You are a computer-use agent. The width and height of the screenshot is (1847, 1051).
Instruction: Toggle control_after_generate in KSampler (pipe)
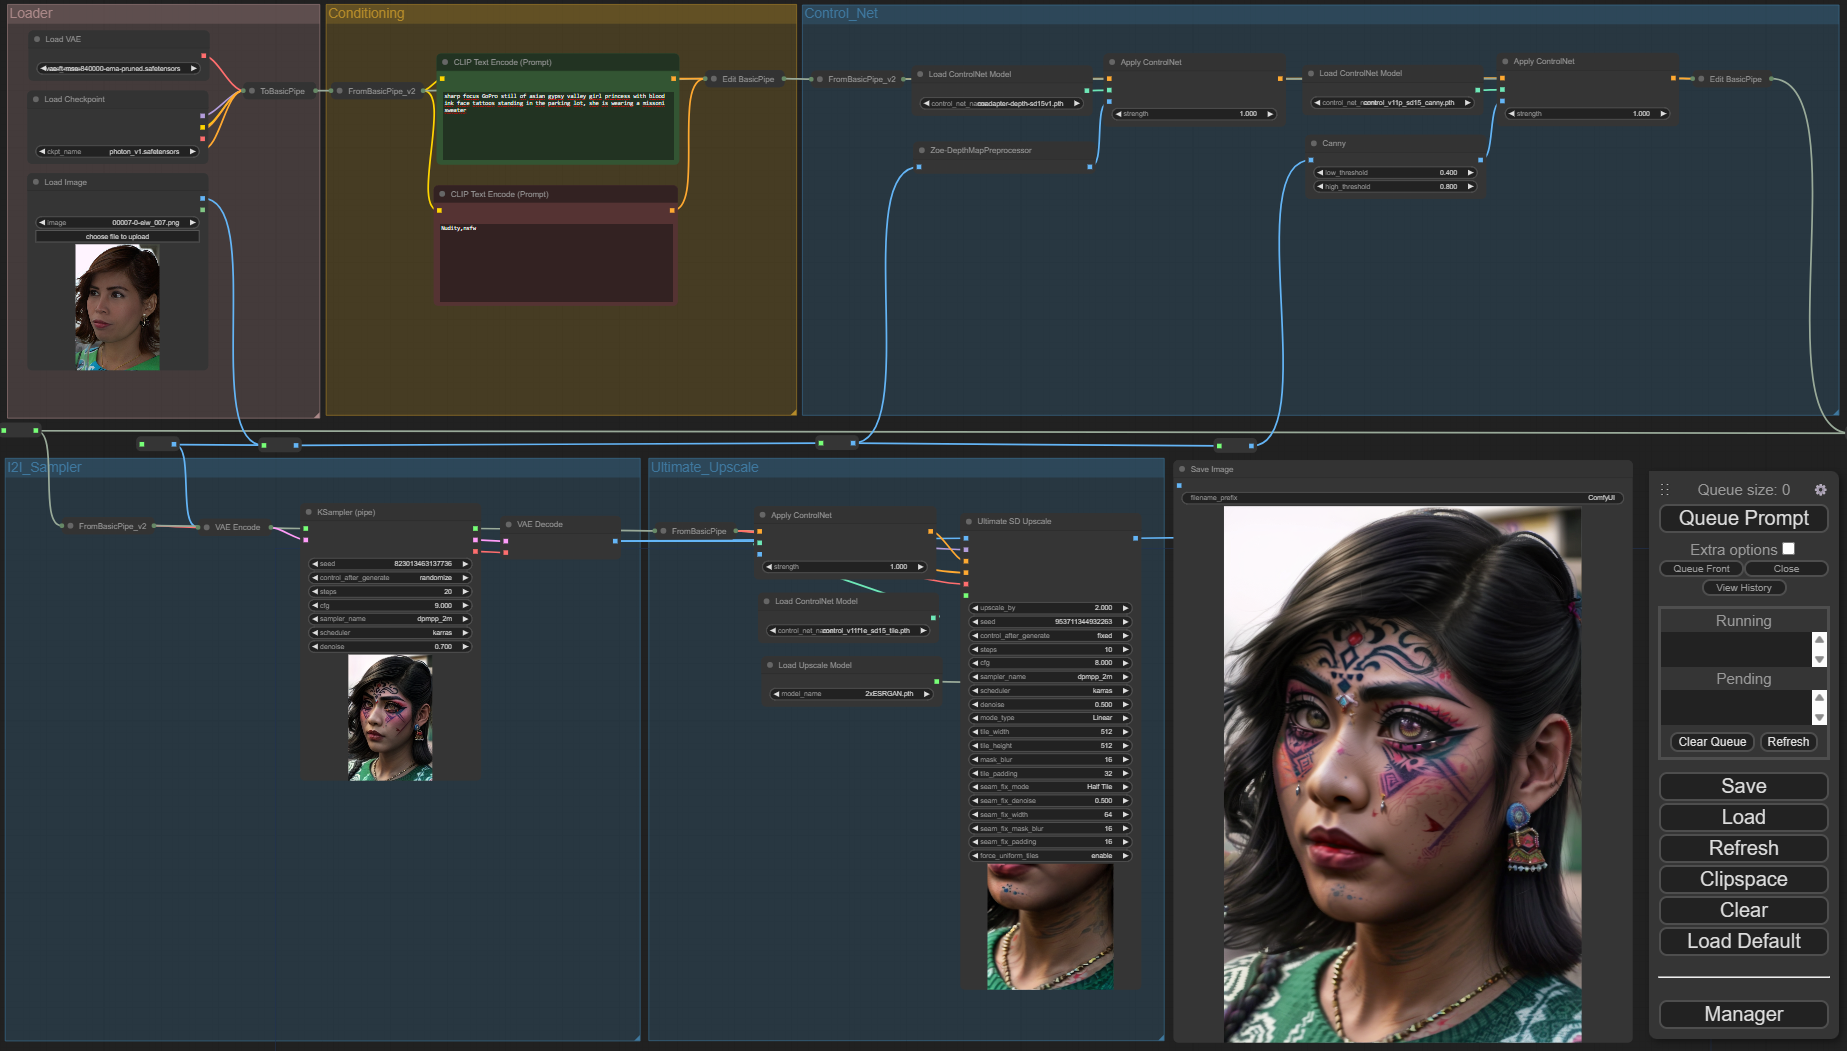tap(390, 578)
